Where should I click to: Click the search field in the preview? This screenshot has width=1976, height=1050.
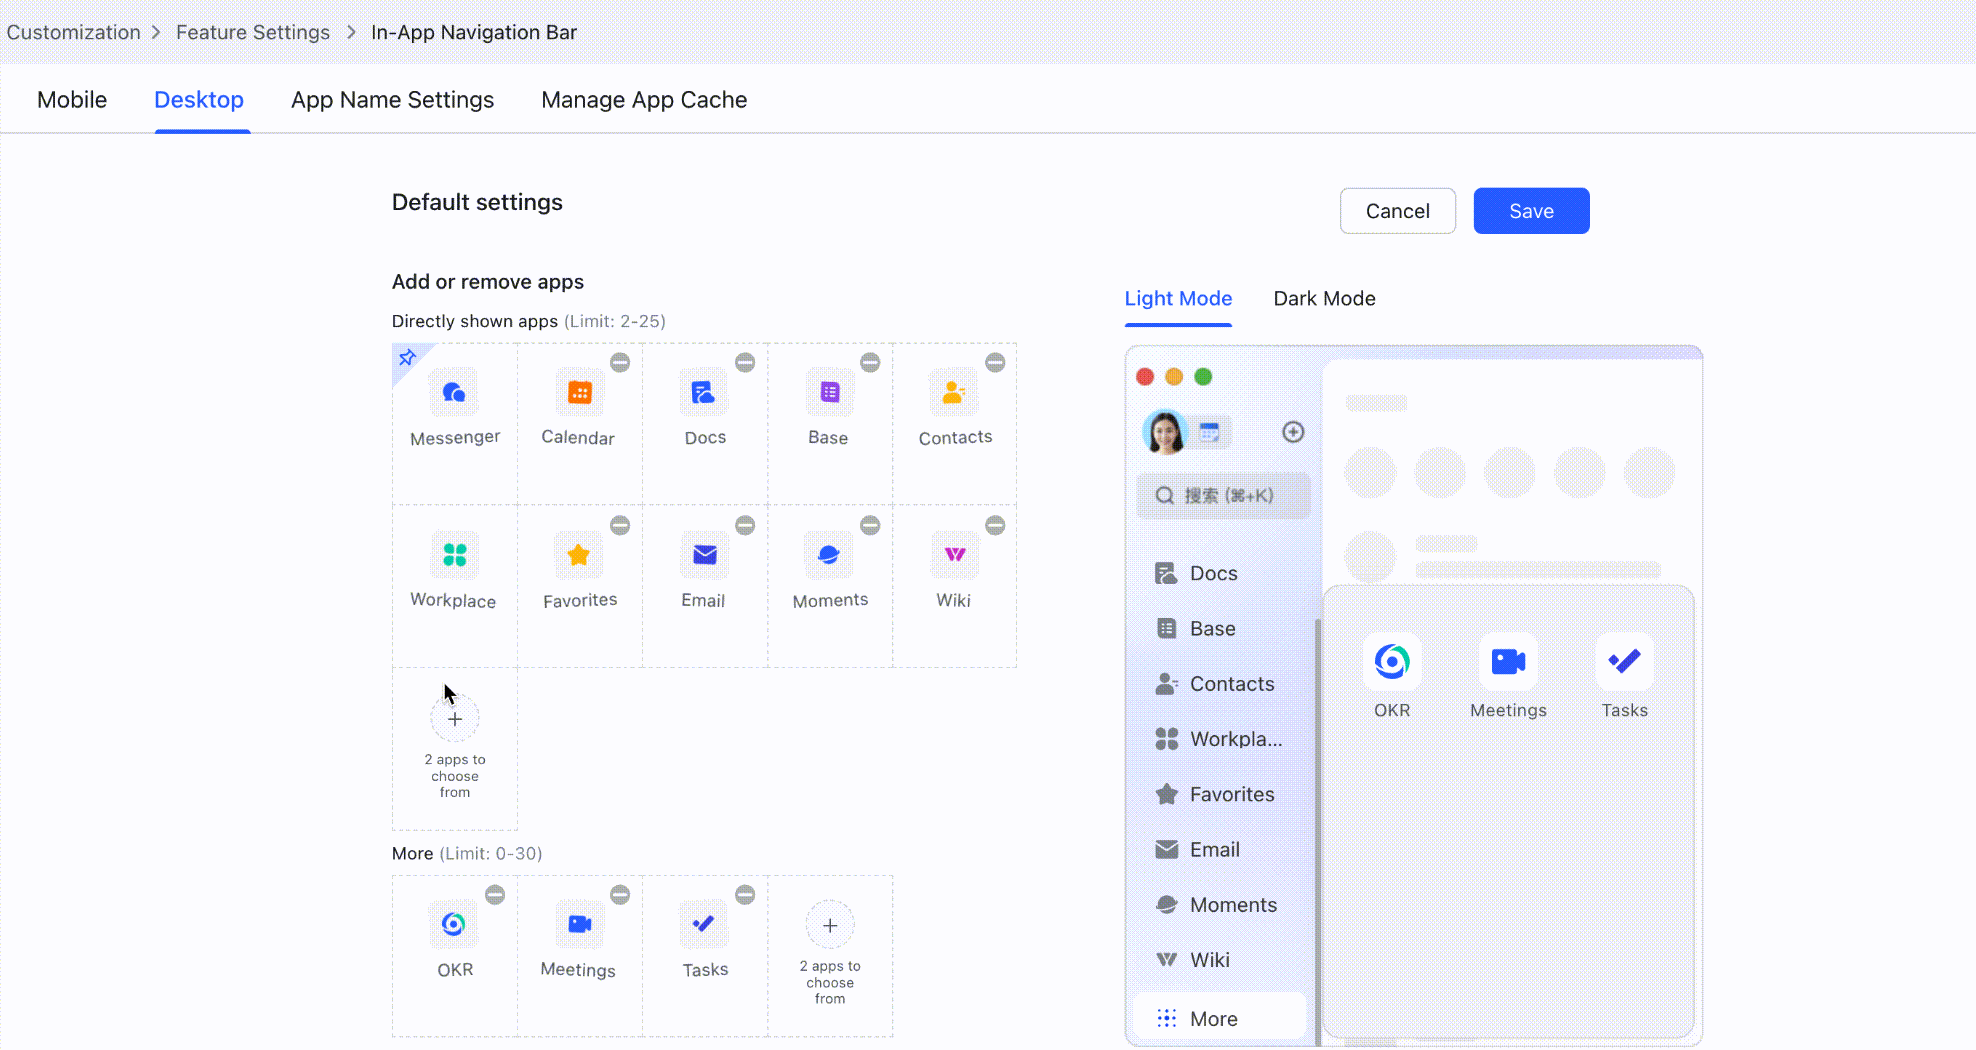1222,495
